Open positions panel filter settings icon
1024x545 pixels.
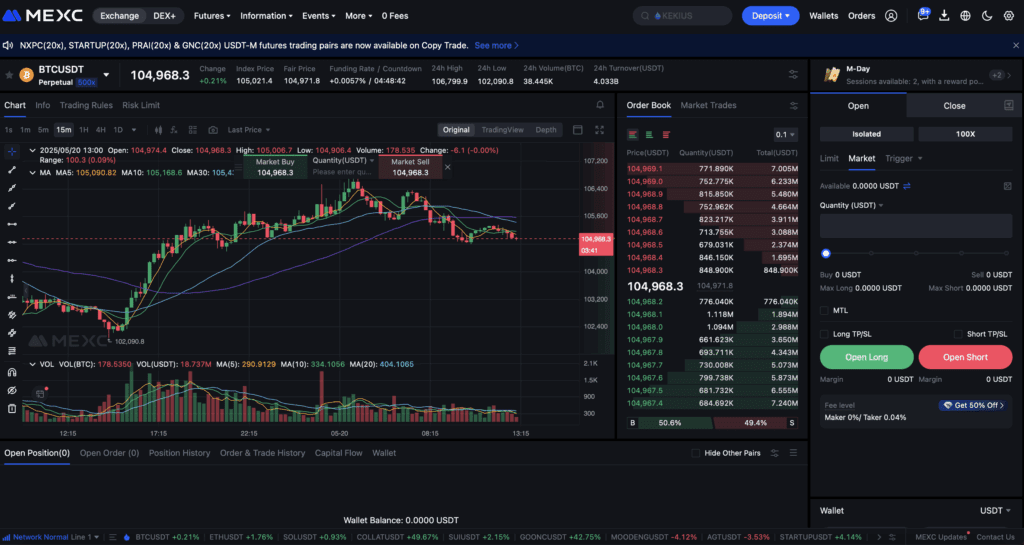[775, 453]
